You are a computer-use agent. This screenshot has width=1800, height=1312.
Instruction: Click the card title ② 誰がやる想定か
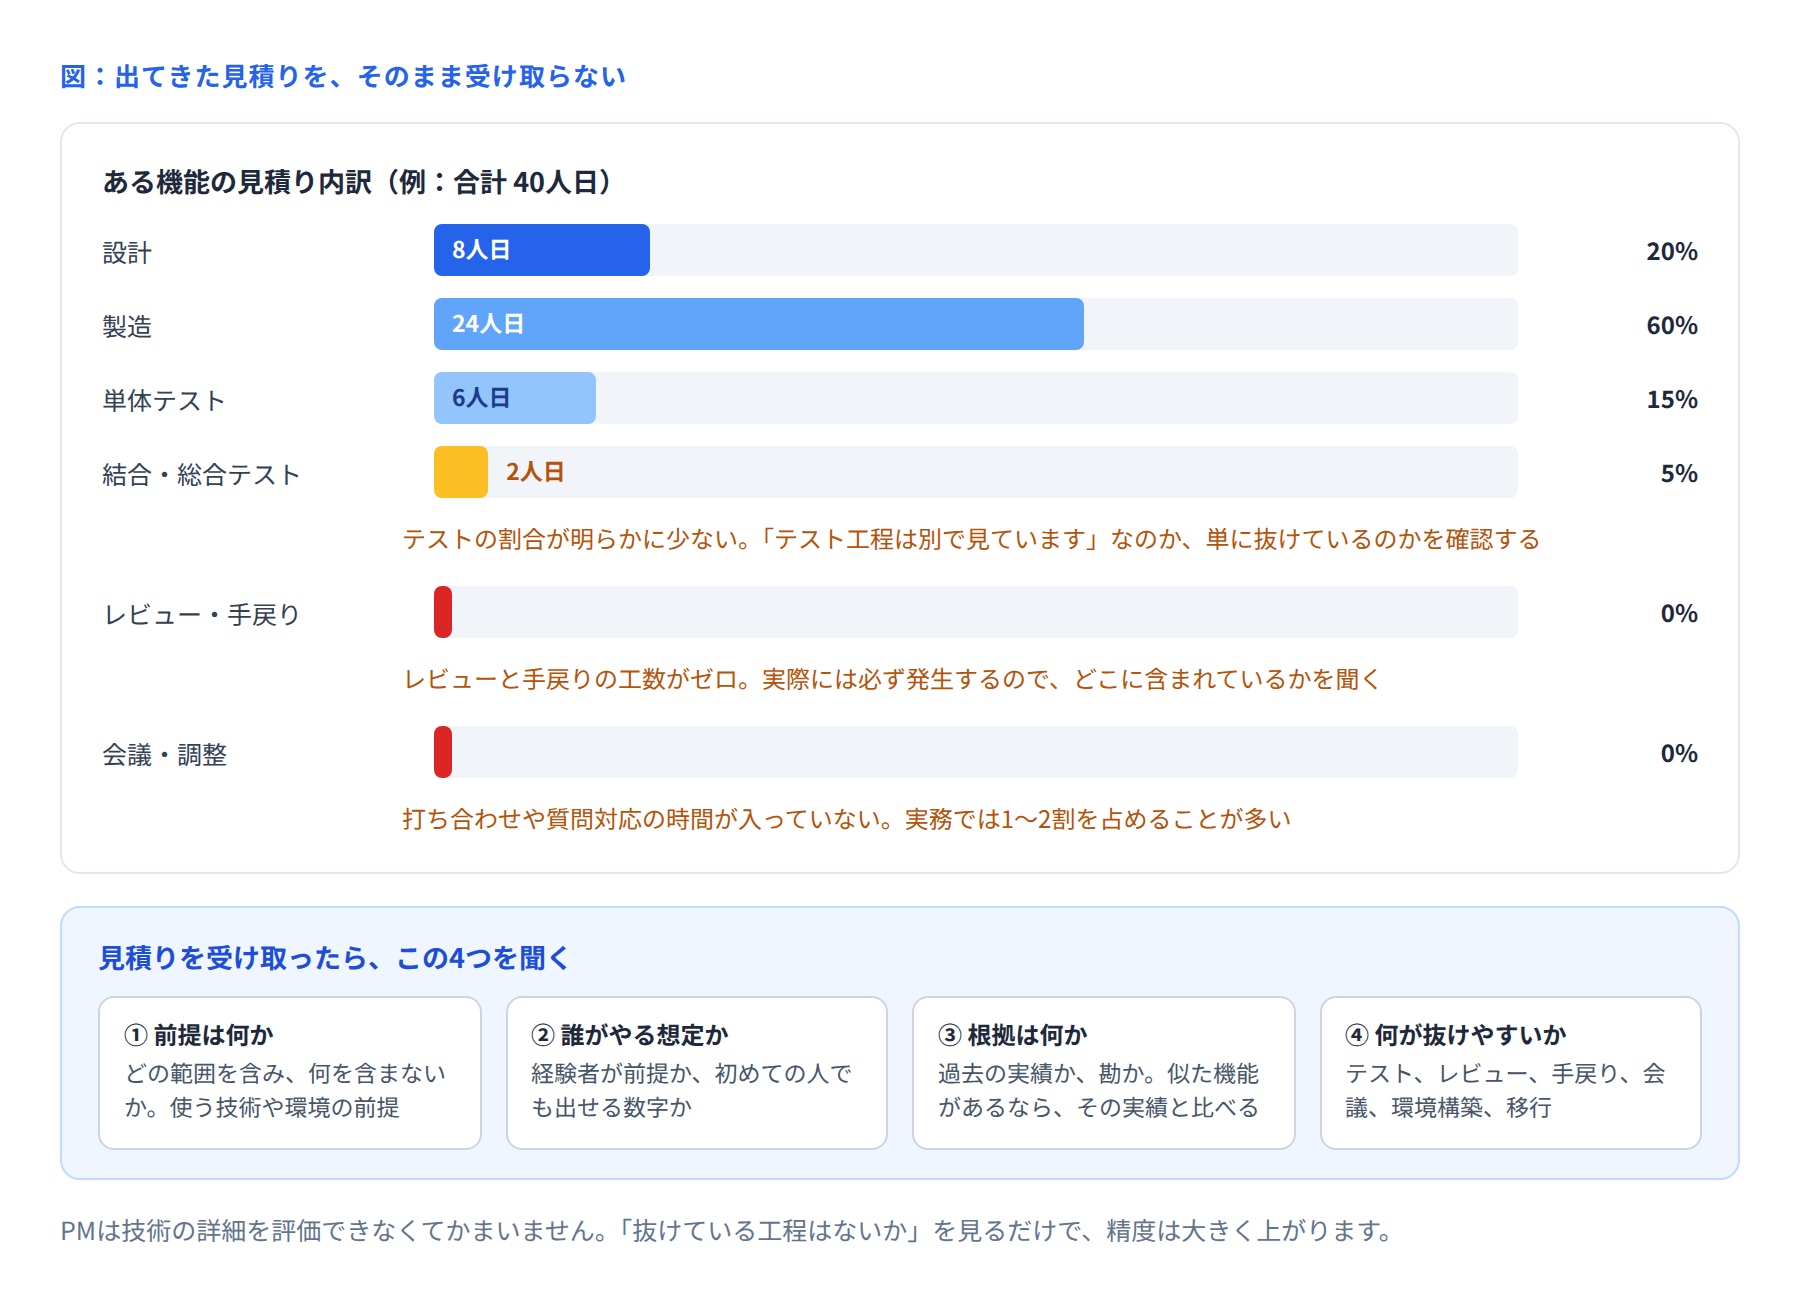click(629, 1035)
